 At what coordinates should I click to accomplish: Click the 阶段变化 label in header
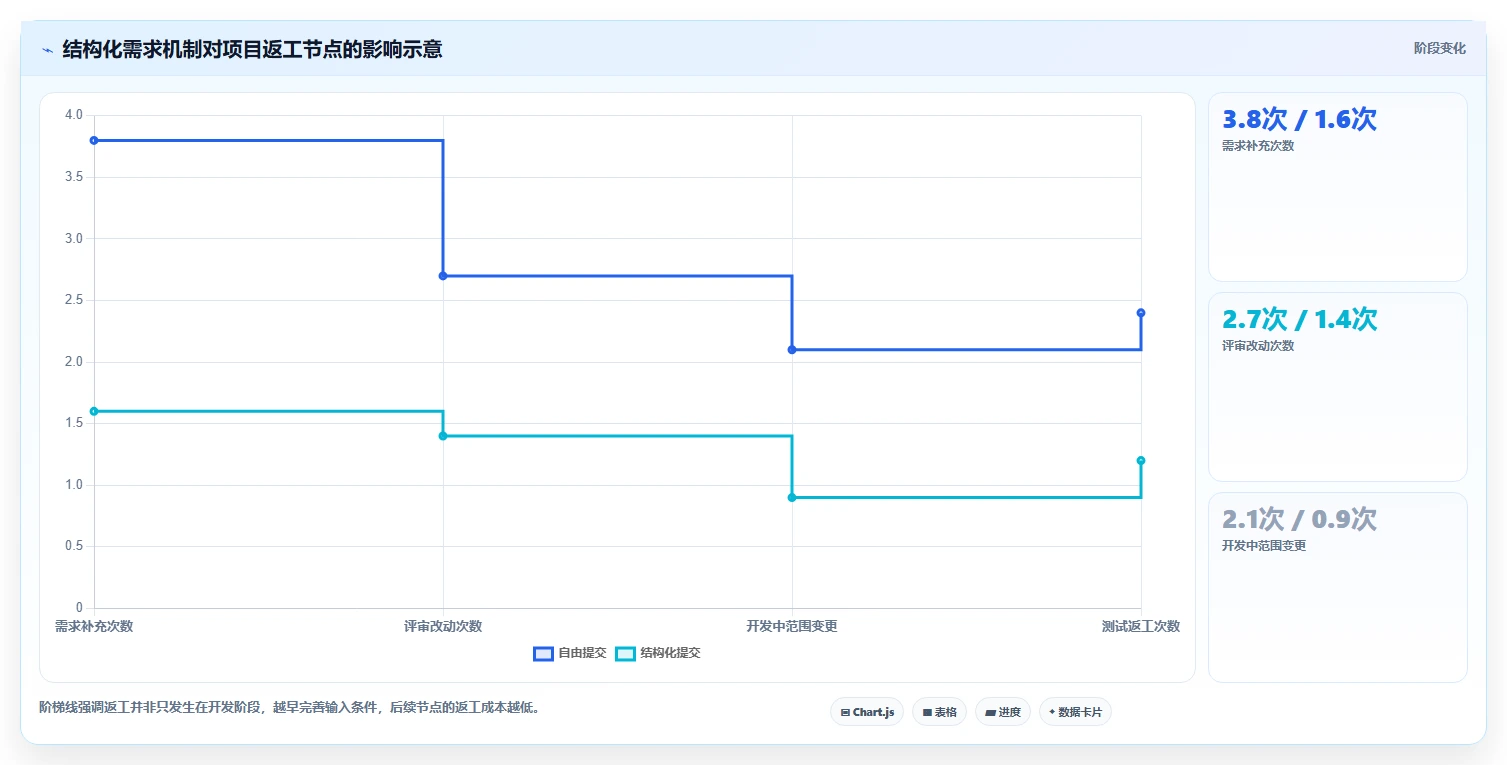click(1440, 48)
